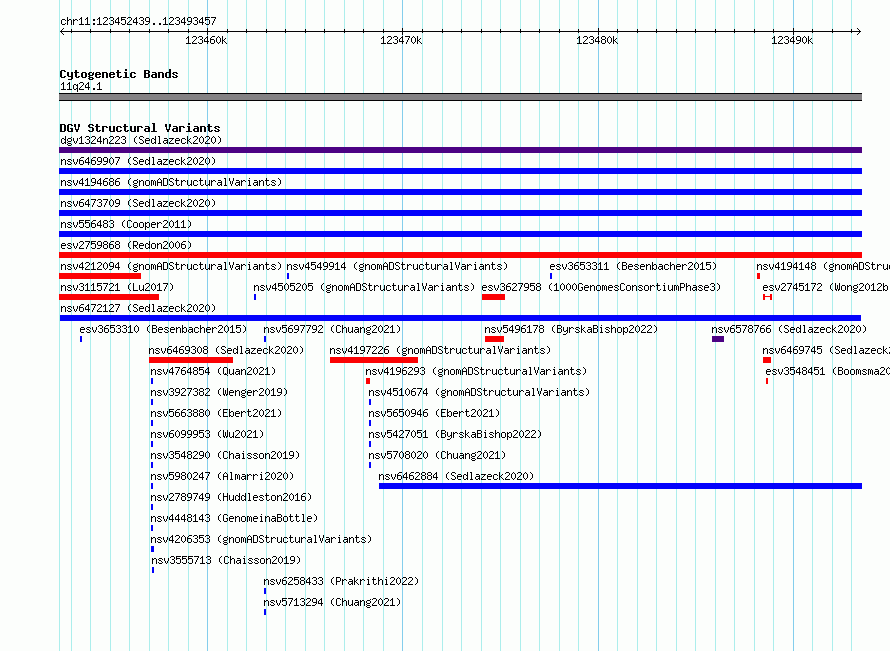Select nsv4448143 (GenomeinaBottle) label
The width and height of the screenshot is (890, 651).
pyautogui.click(x=234, y=518)
